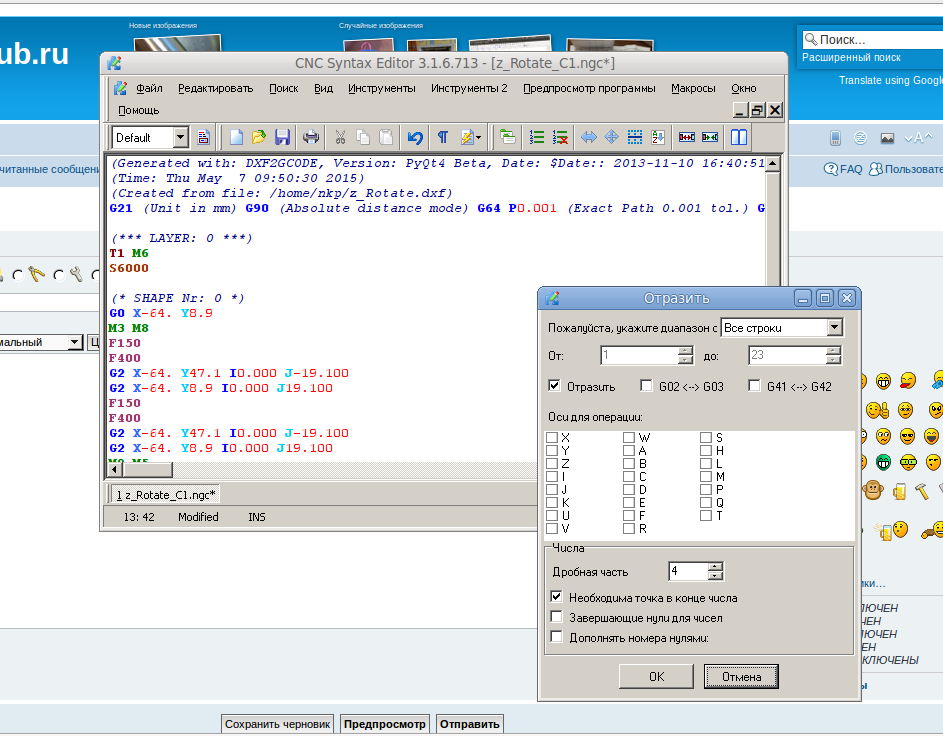Click the Print icon in toolbar
Image resolution: width=943 pixels, height=736 pixels.
(x=312, y=137)
